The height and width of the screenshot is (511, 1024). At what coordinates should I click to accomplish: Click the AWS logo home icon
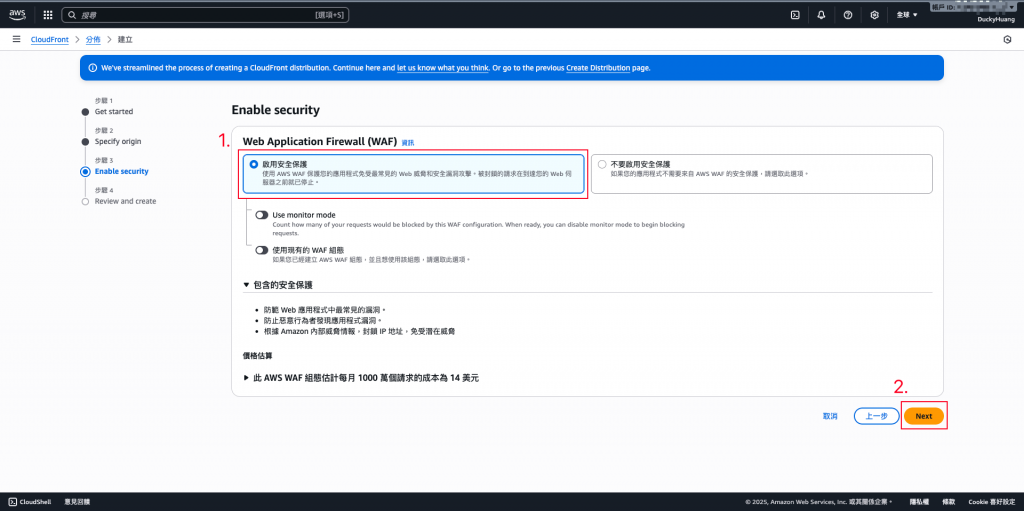coord(17,14)
